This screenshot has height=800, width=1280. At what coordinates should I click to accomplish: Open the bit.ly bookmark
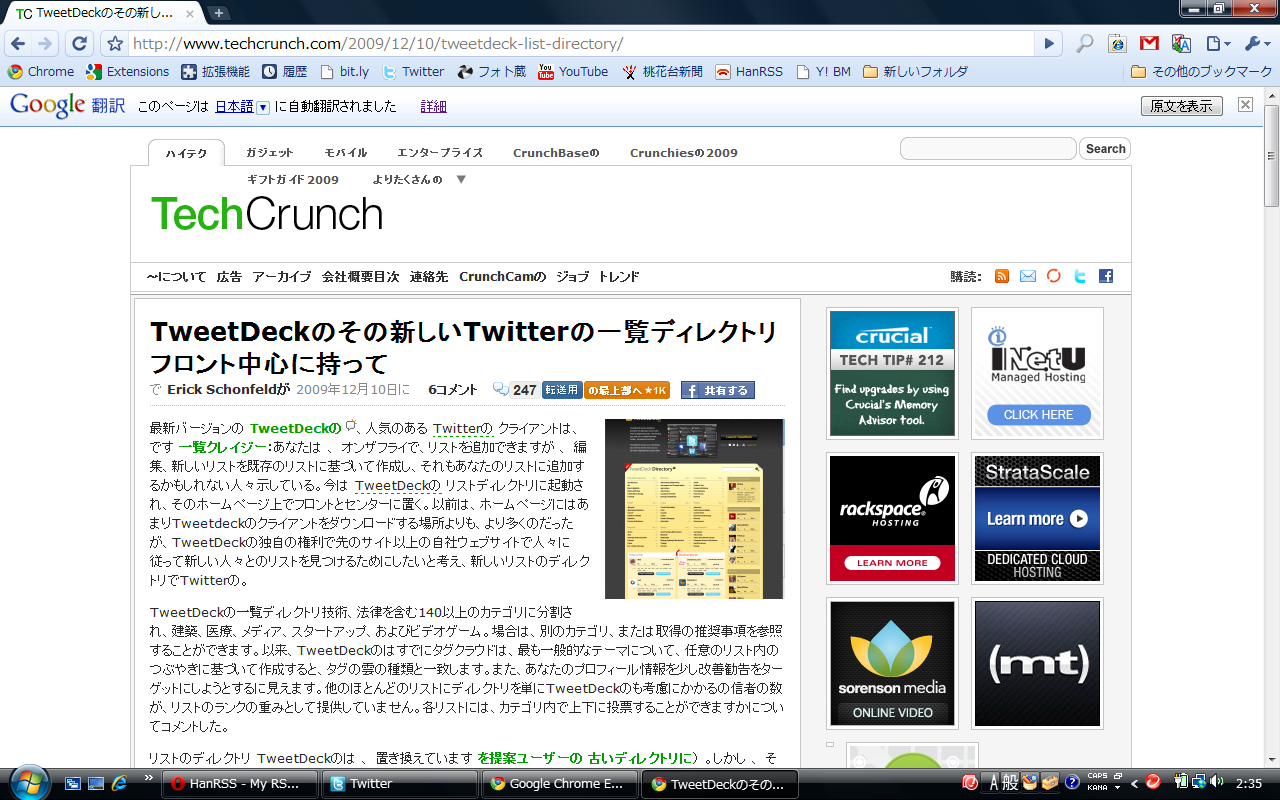pos(344,72)
